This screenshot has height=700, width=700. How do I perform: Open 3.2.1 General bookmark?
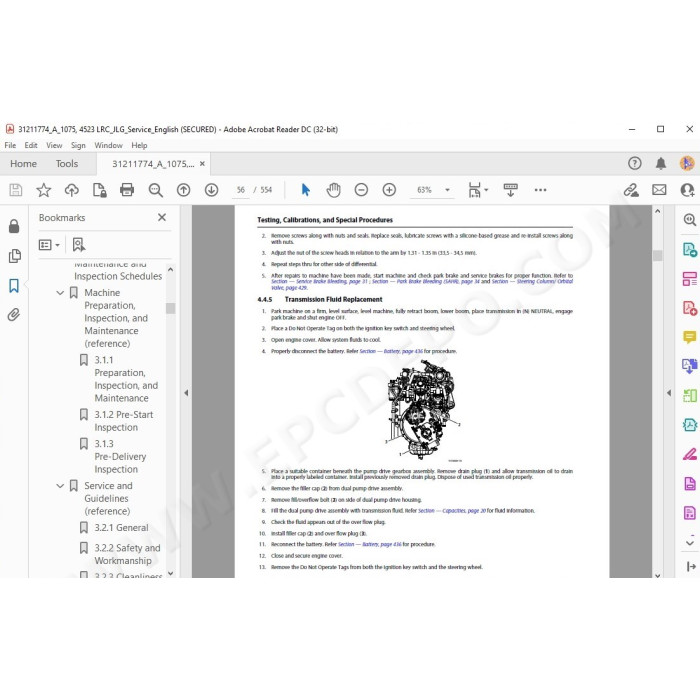click(x=121, y=528)
